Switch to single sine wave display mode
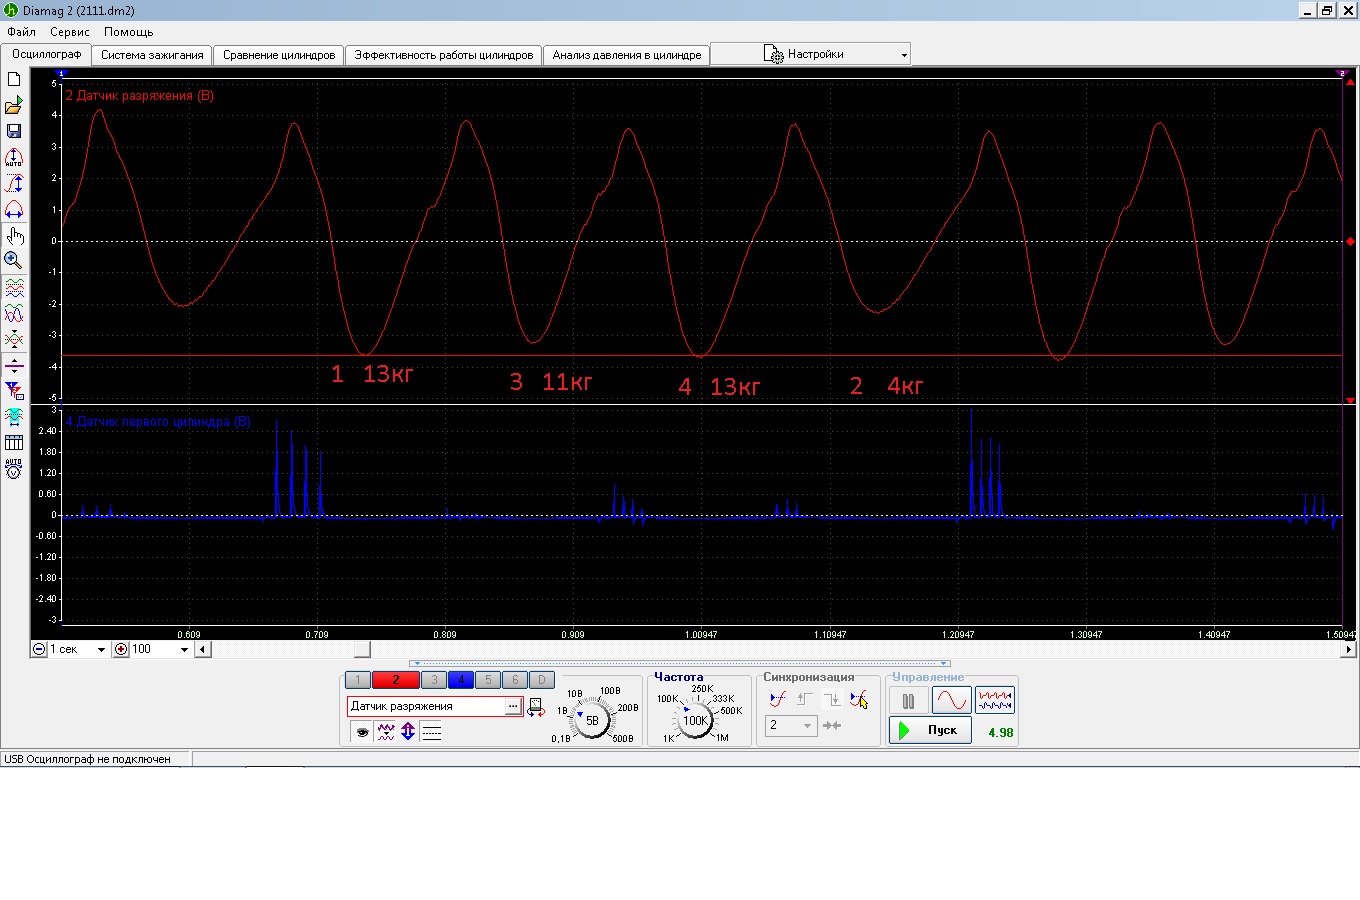 coord(951,700)
